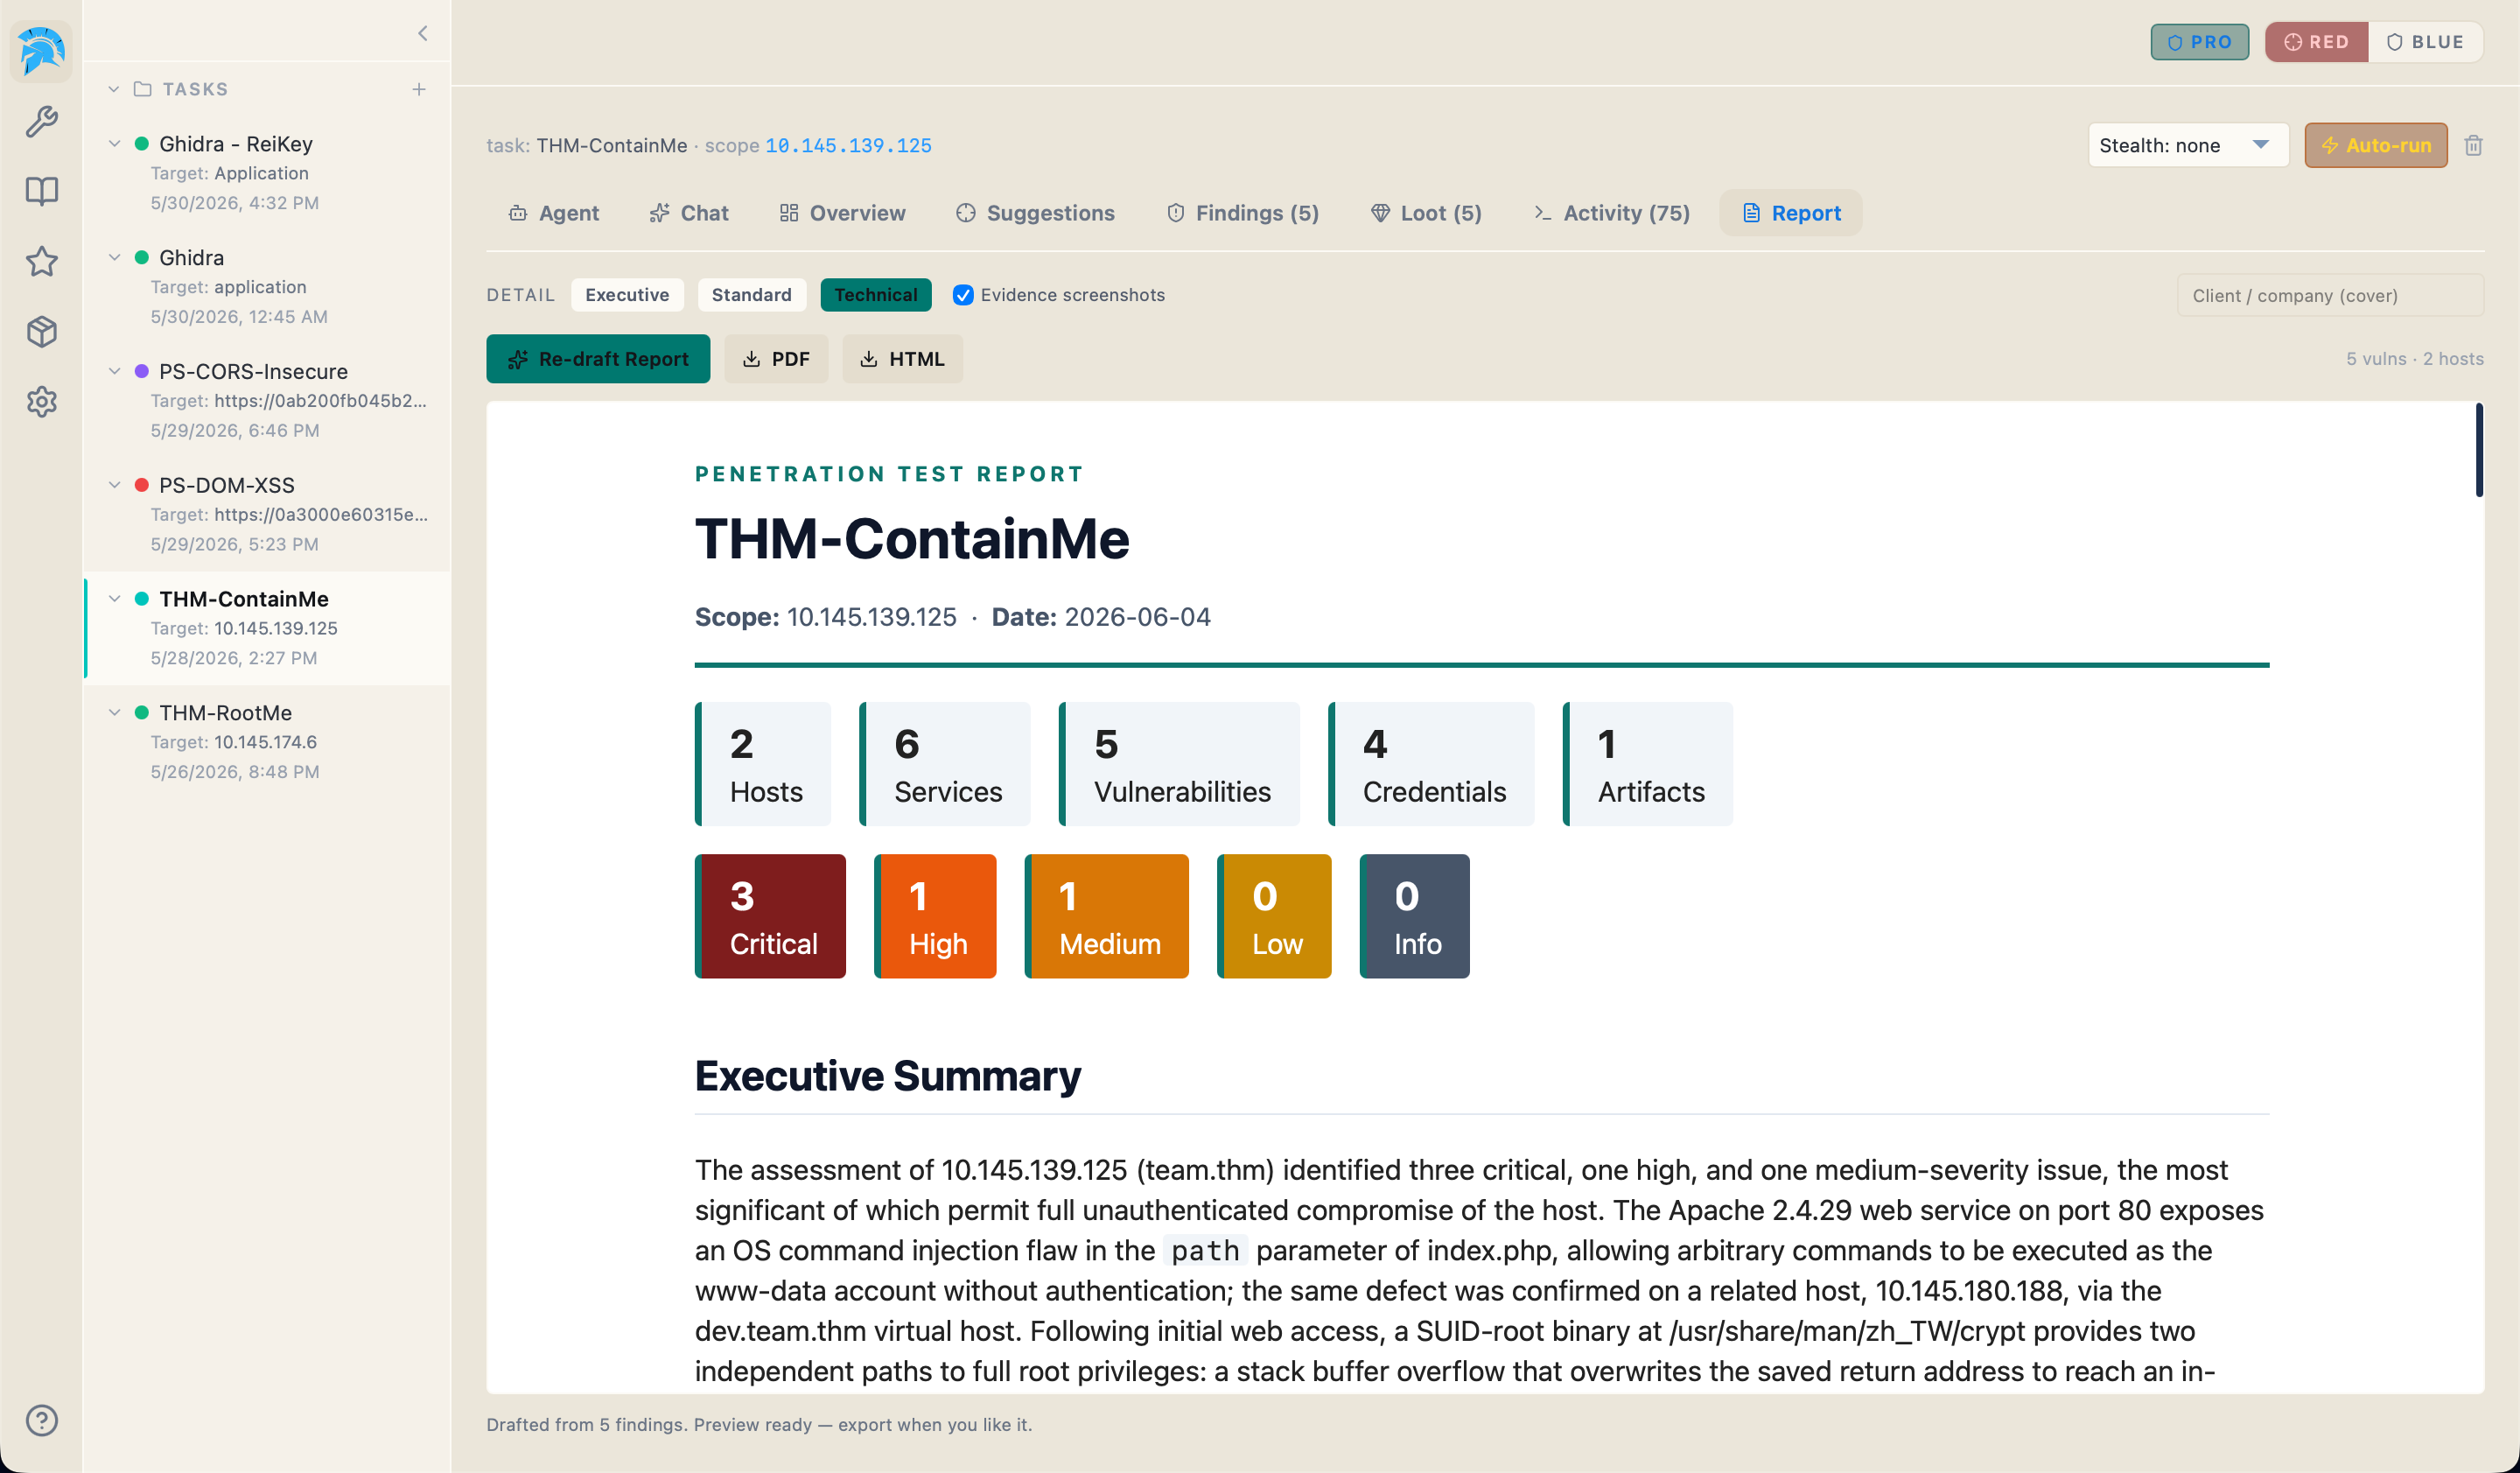Click the 1 High severity tile
Image resolution: width=2520 pixels, height=1473 pixels.
click(x=935, y=916)
